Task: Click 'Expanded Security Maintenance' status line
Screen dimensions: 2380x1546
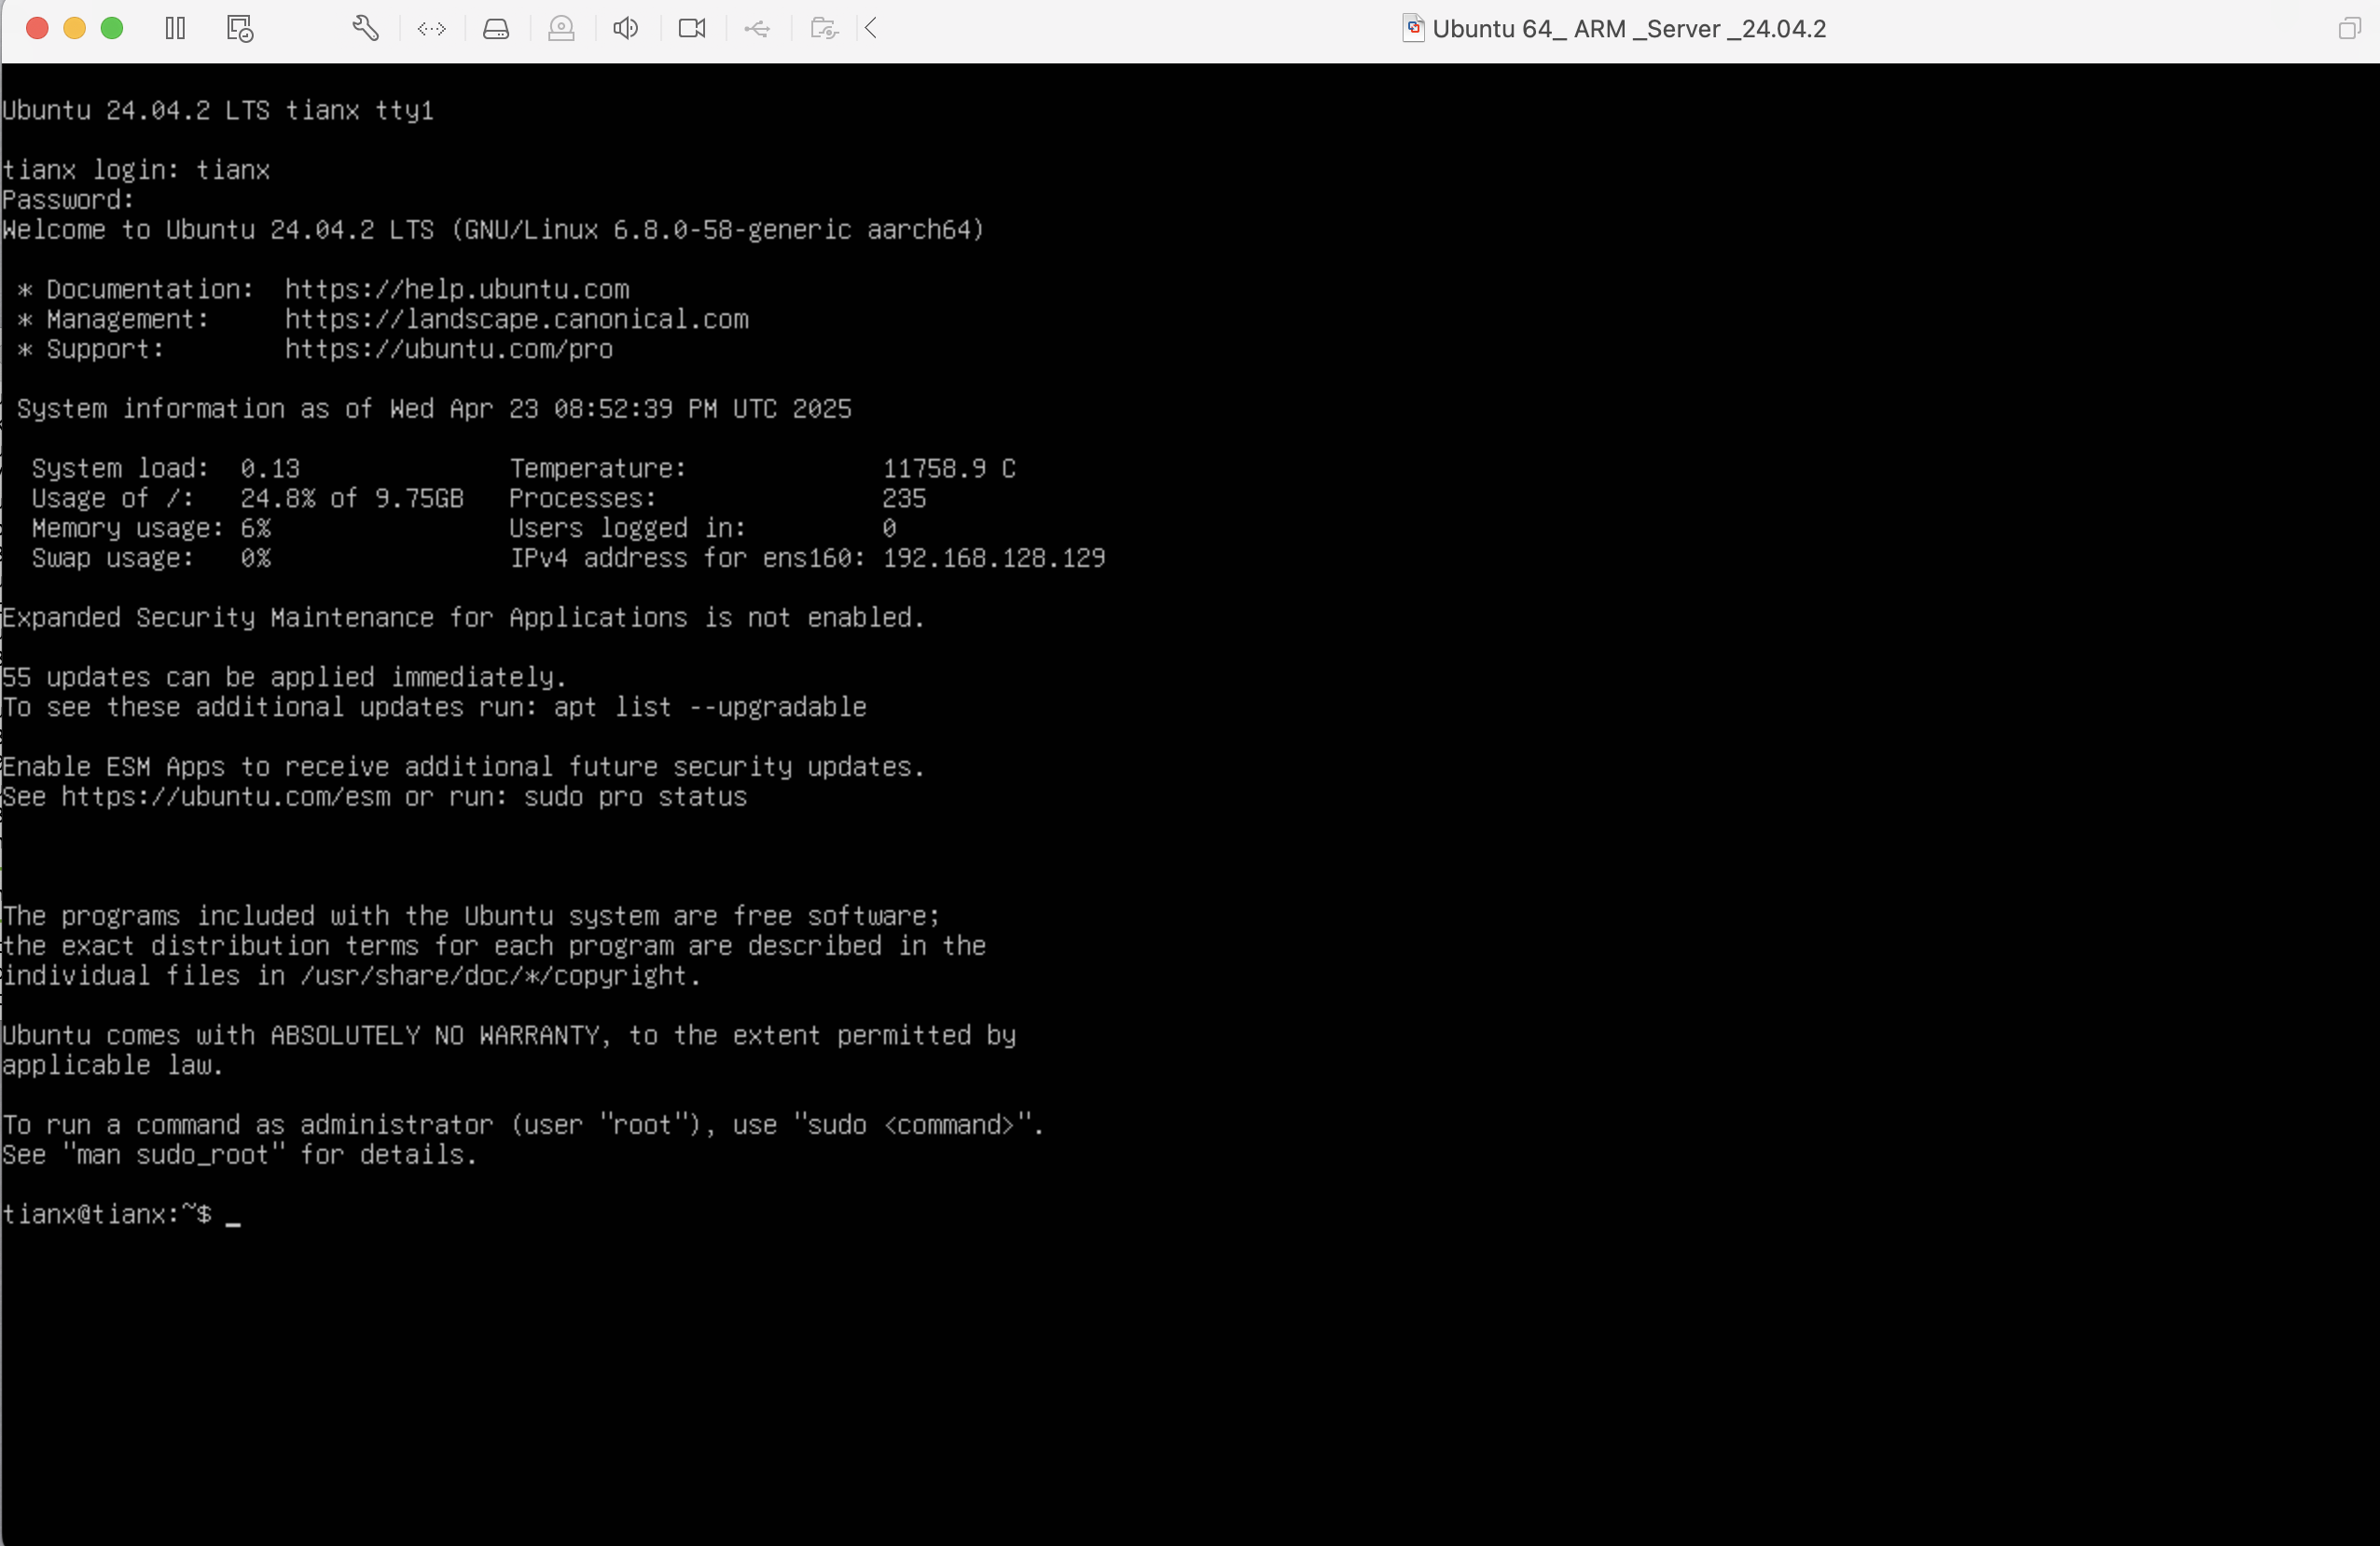Action: pos(464,618)
